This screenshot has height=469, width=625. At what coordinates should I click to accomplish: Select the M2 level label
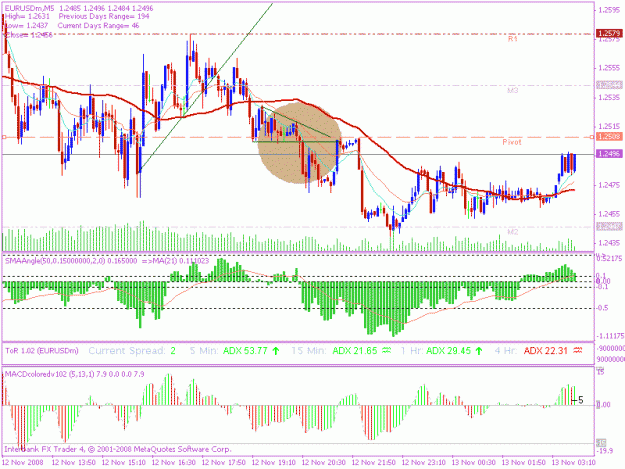pos(513,232)
